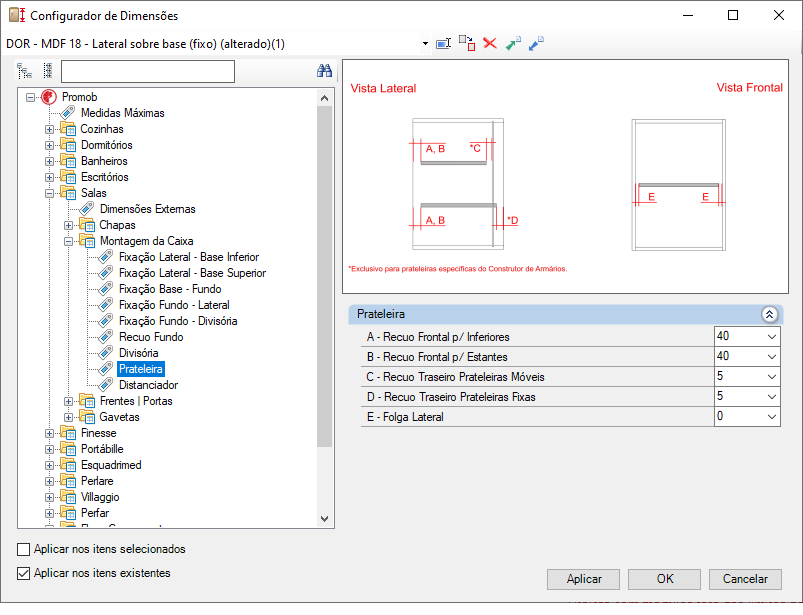The height and width of the screenshot is (615, 803).
Task: Click the folder icon beside Portábille
Action: pos(68,449)
